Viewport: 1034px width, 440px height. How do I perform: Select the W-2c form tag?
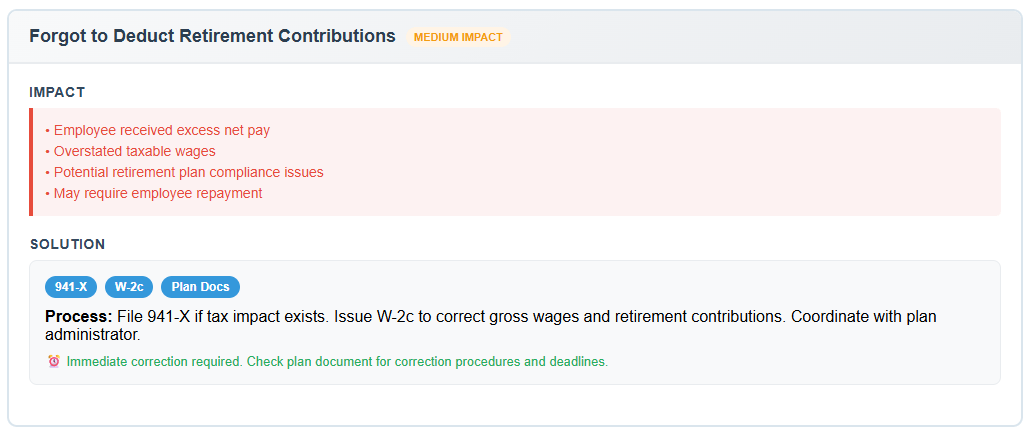click(129, 287)
